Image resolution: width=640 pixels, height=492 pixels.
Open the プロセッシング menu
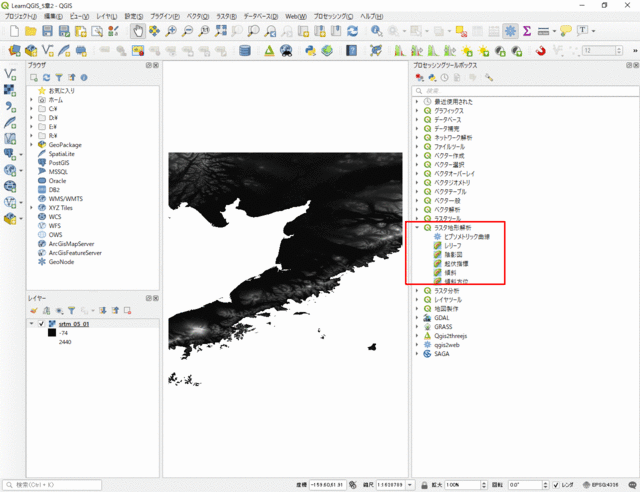[333, 16]
